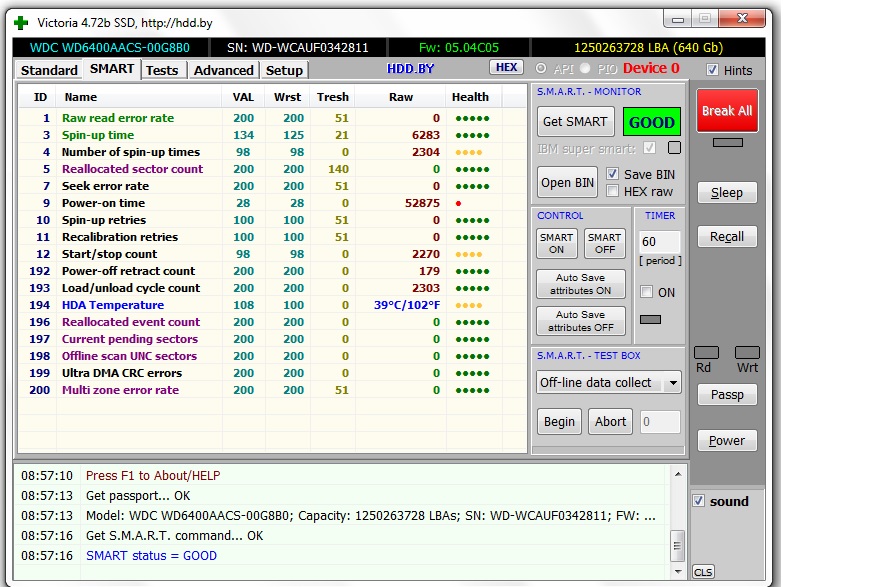Click the SMART ON button
The width and height of the screenshot is (877, 587).
click(x=557, y=243)
